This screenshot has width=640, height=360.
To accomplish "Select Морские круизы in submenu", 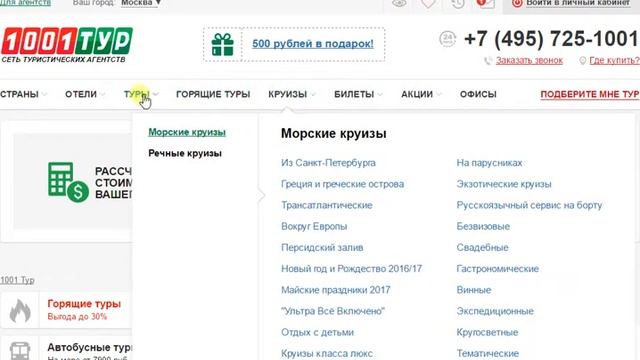I will pyautogui.click(x=187, y=132).
